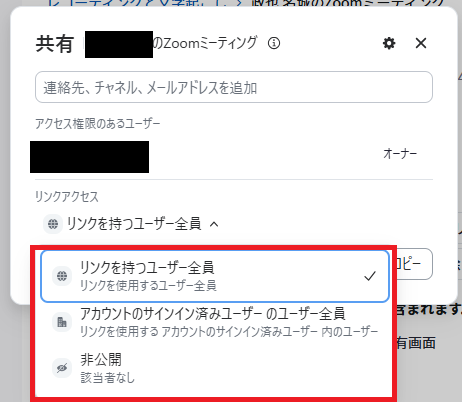This screenshot has height=402, width=462.
Task: Click リンクアクセス section label
Action: (67, 197)
